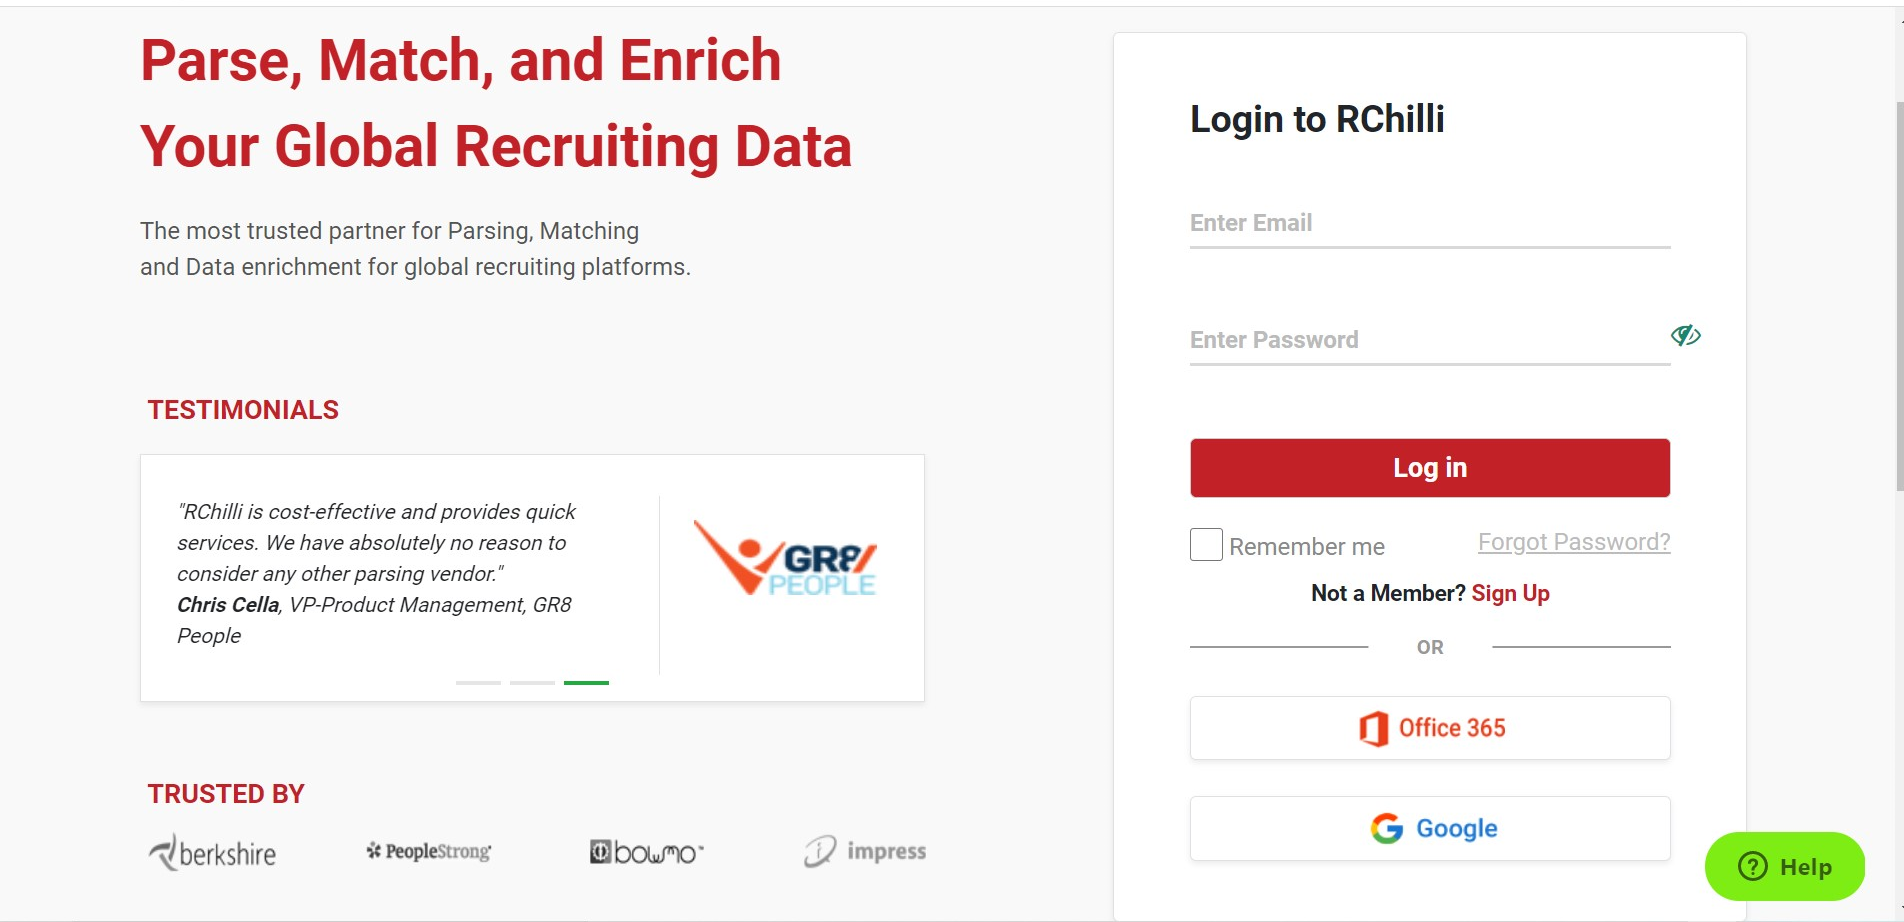1904x922 pixels.
Task: Select the active third testimonial indicator
Action: tap(586, 682)
